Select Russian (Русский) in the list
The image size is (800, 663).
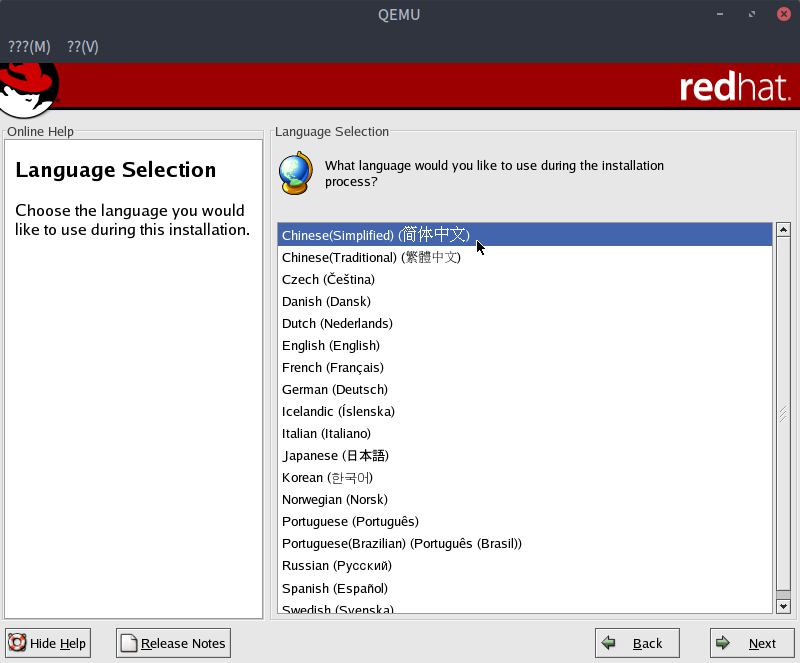[x=337, y=565]
